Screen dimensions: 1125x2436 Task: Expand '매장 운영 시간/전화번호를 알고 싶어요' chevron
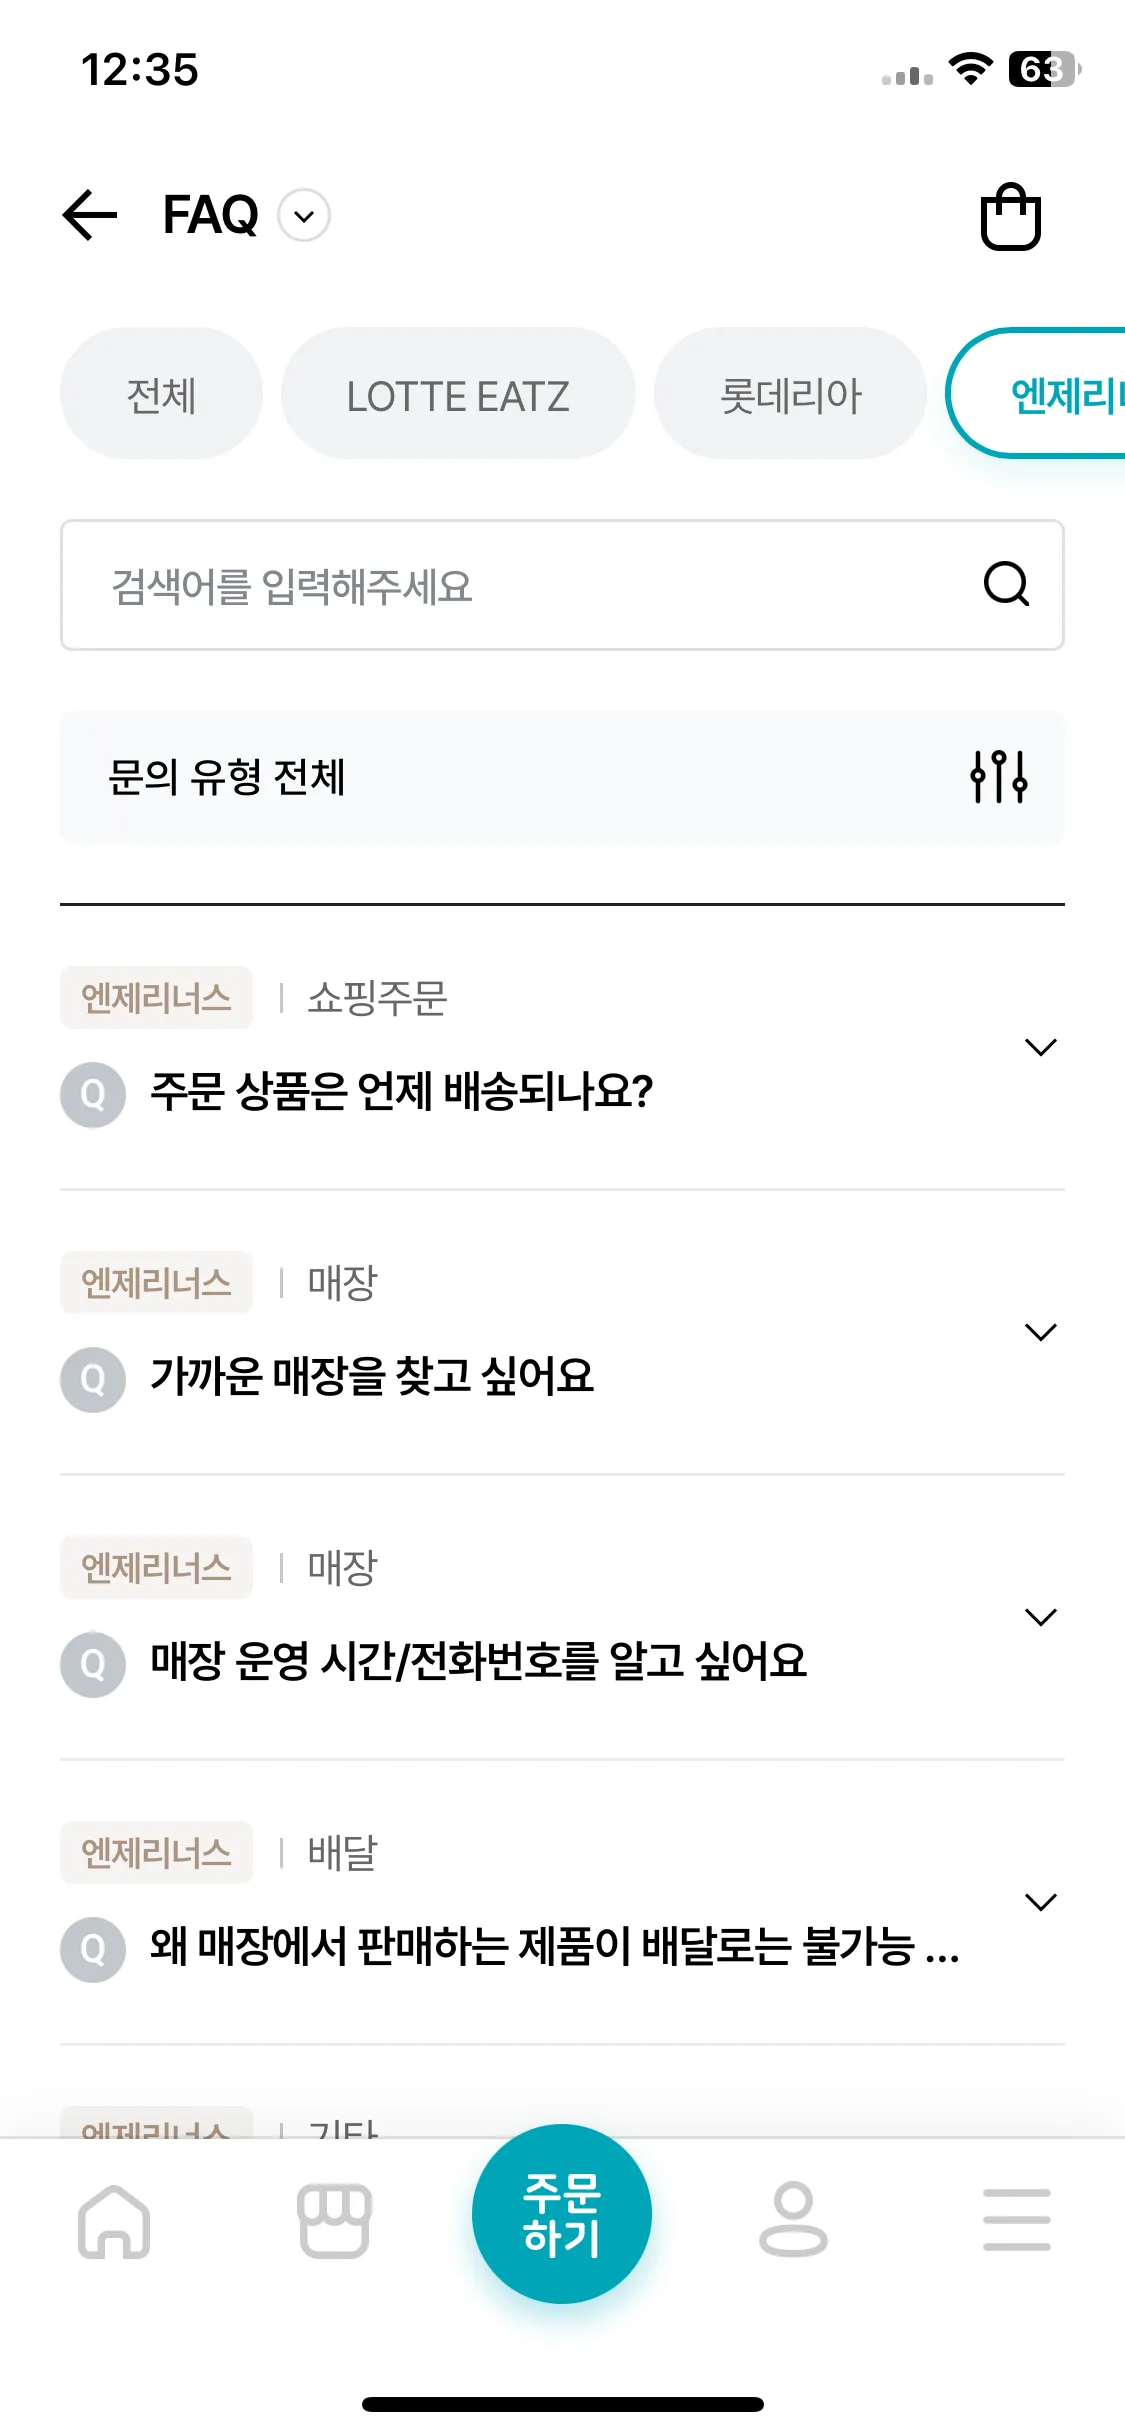[1041, 1617]
